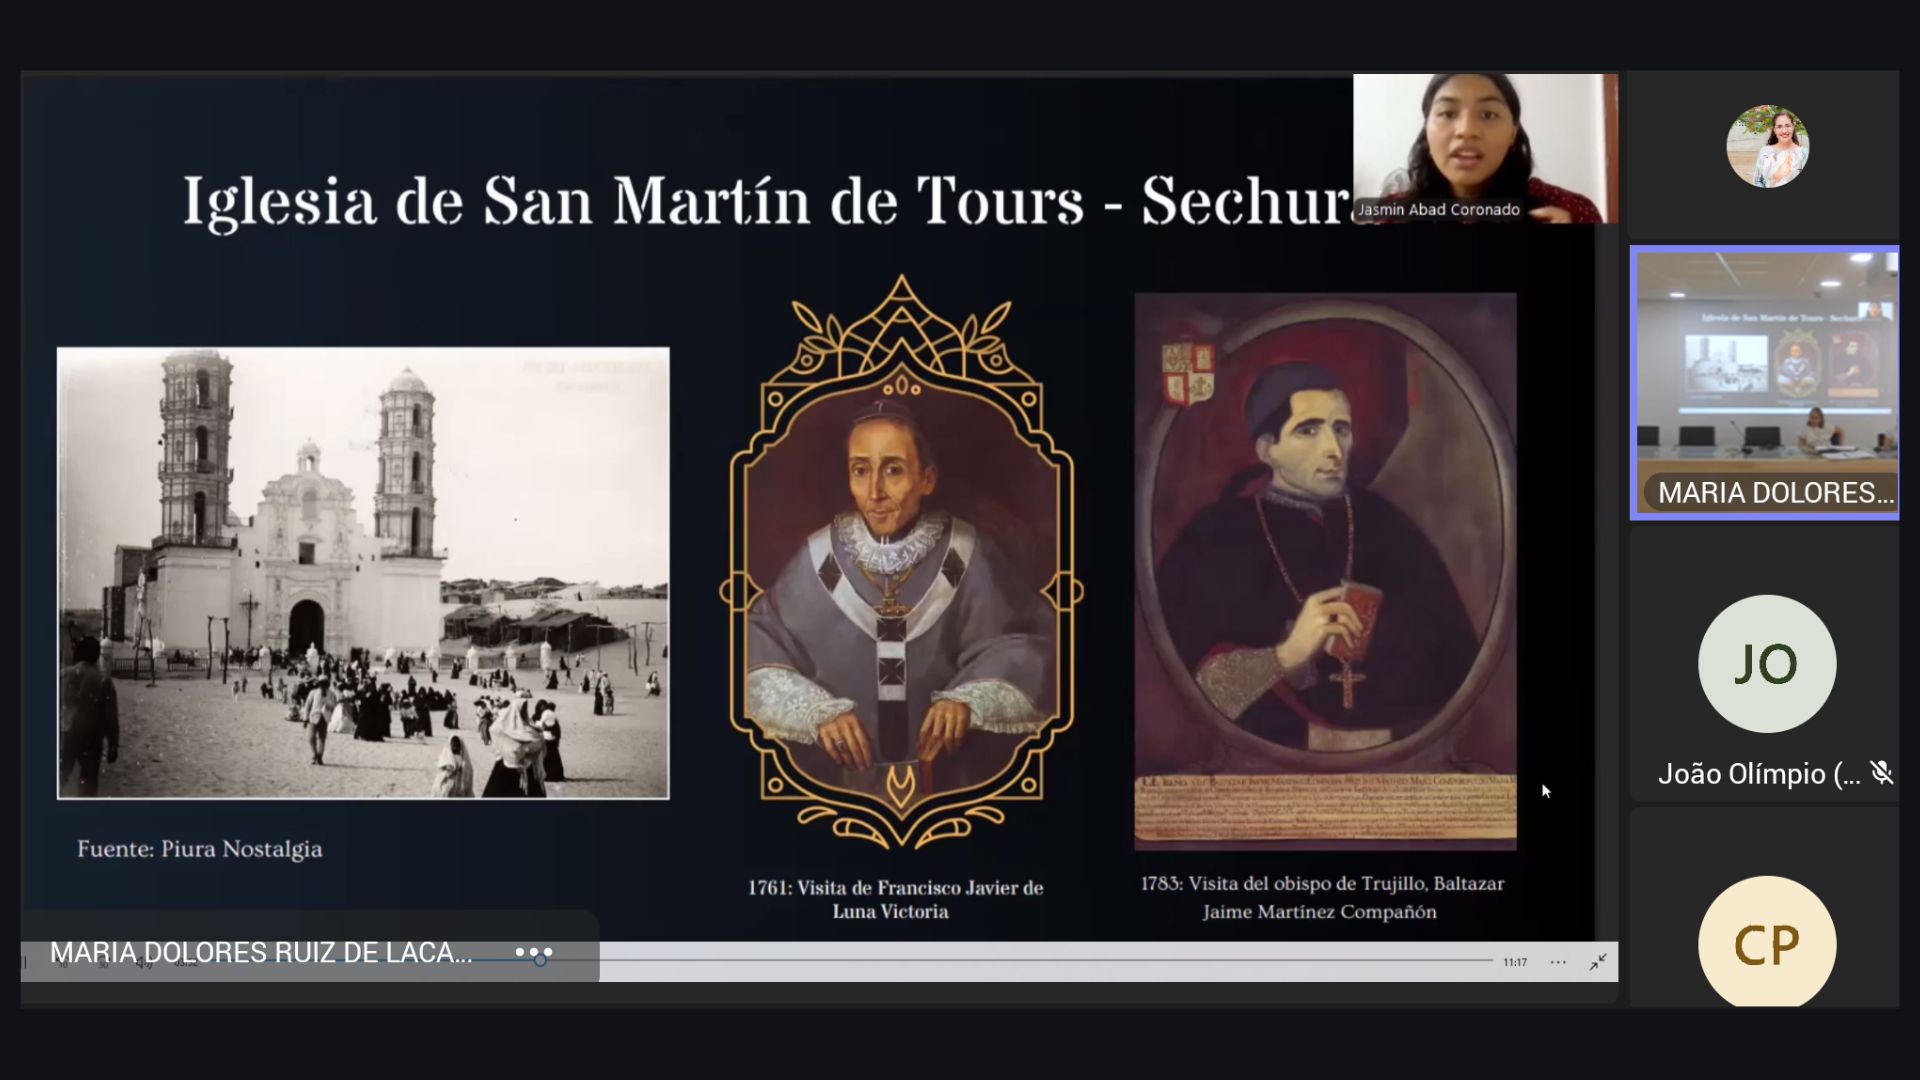
Task: Click the top-right participant profile photo
Action: 1767,147
